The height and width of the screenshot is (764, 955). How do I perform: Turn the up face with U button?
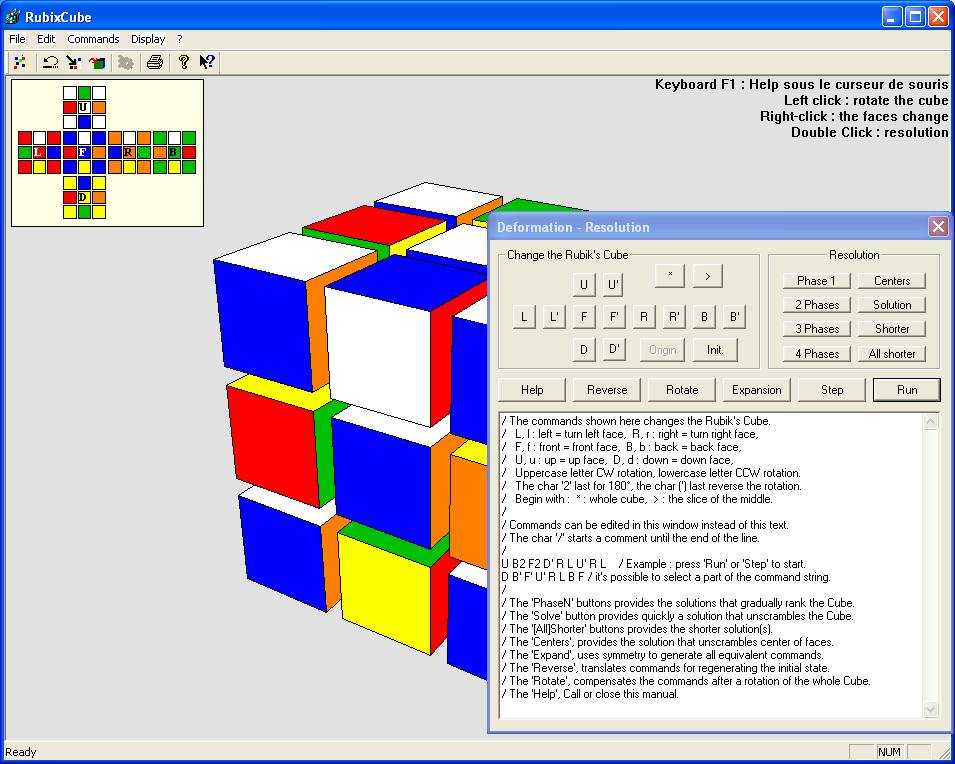[583, 285]
